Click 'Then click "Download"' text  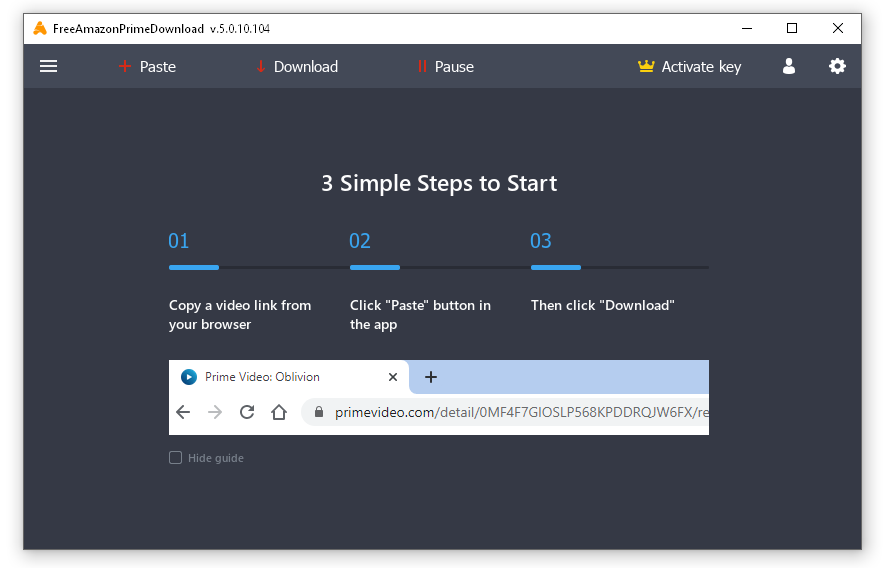click(x=603, y=305)
